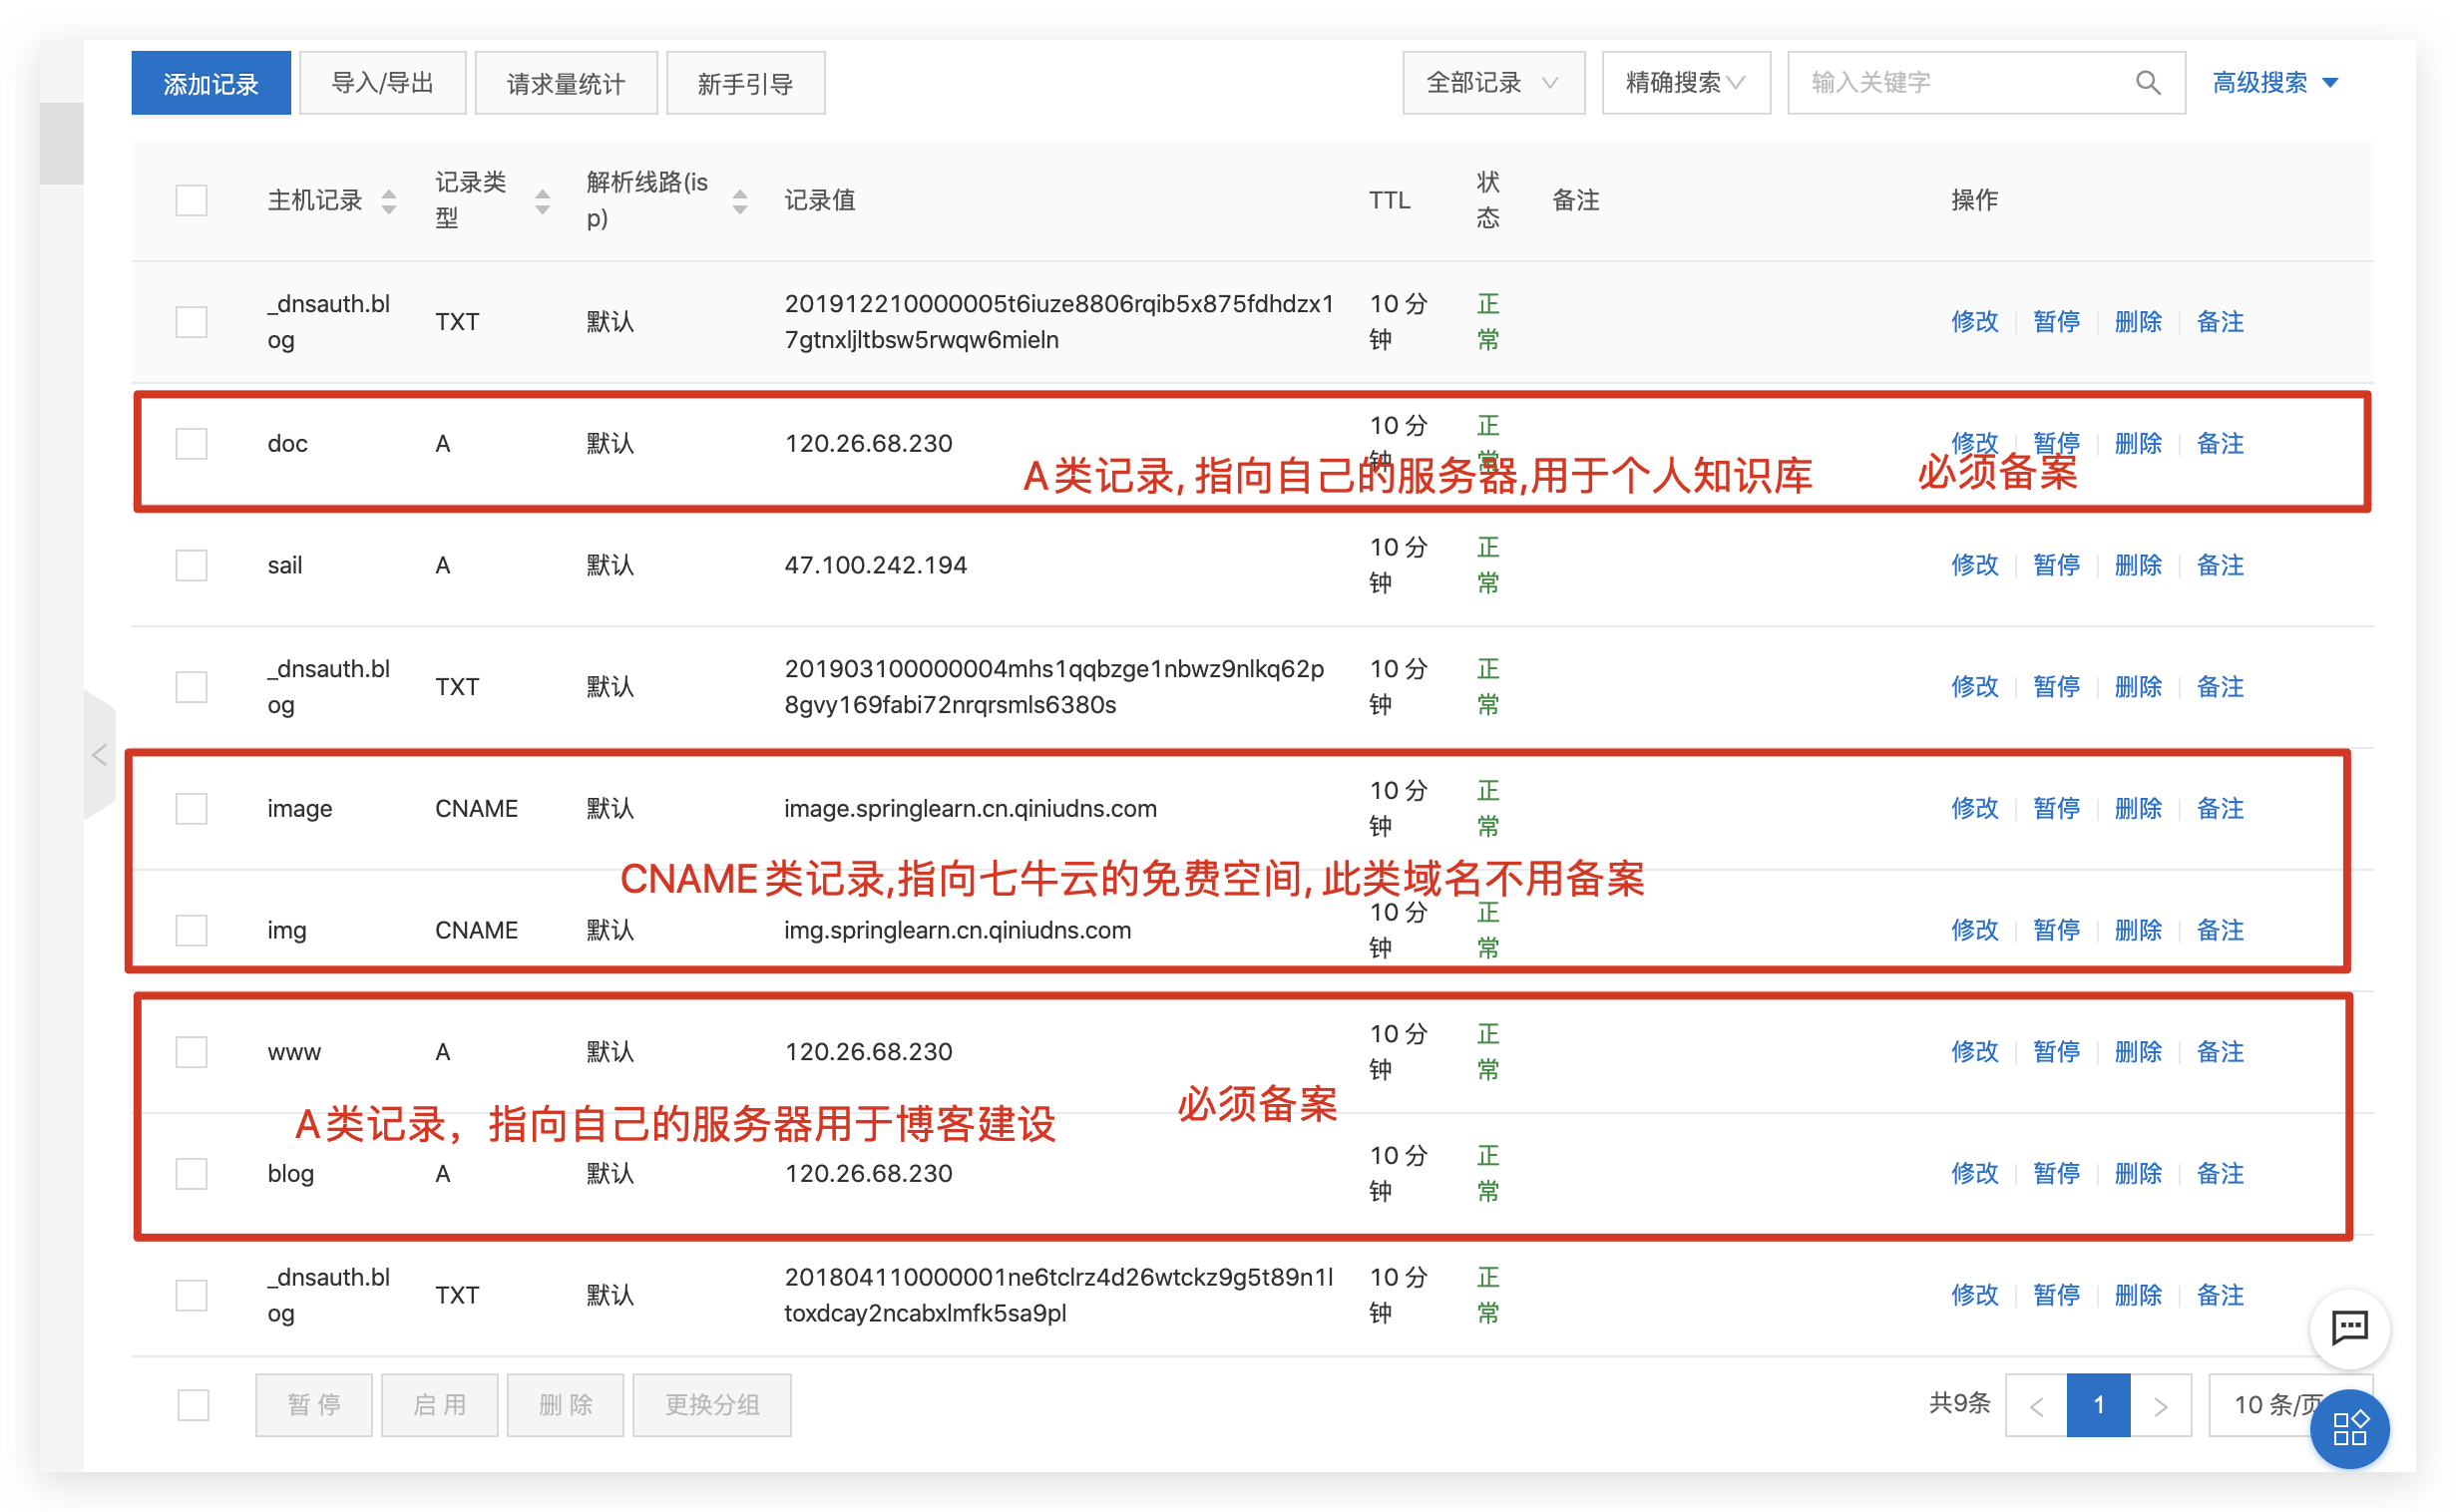2456x1512 pixels.
Task: Click the search magnifier icon
Action: pos(2147,83)
